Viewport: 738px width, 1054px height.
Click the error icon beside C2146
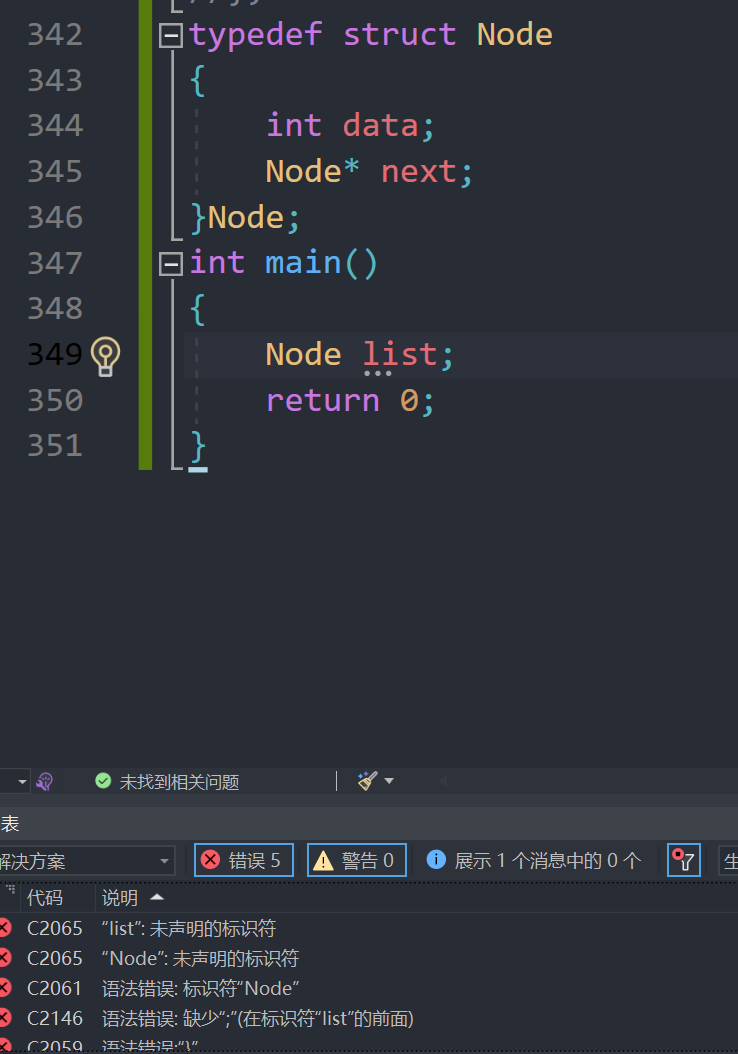(4, 1018)
